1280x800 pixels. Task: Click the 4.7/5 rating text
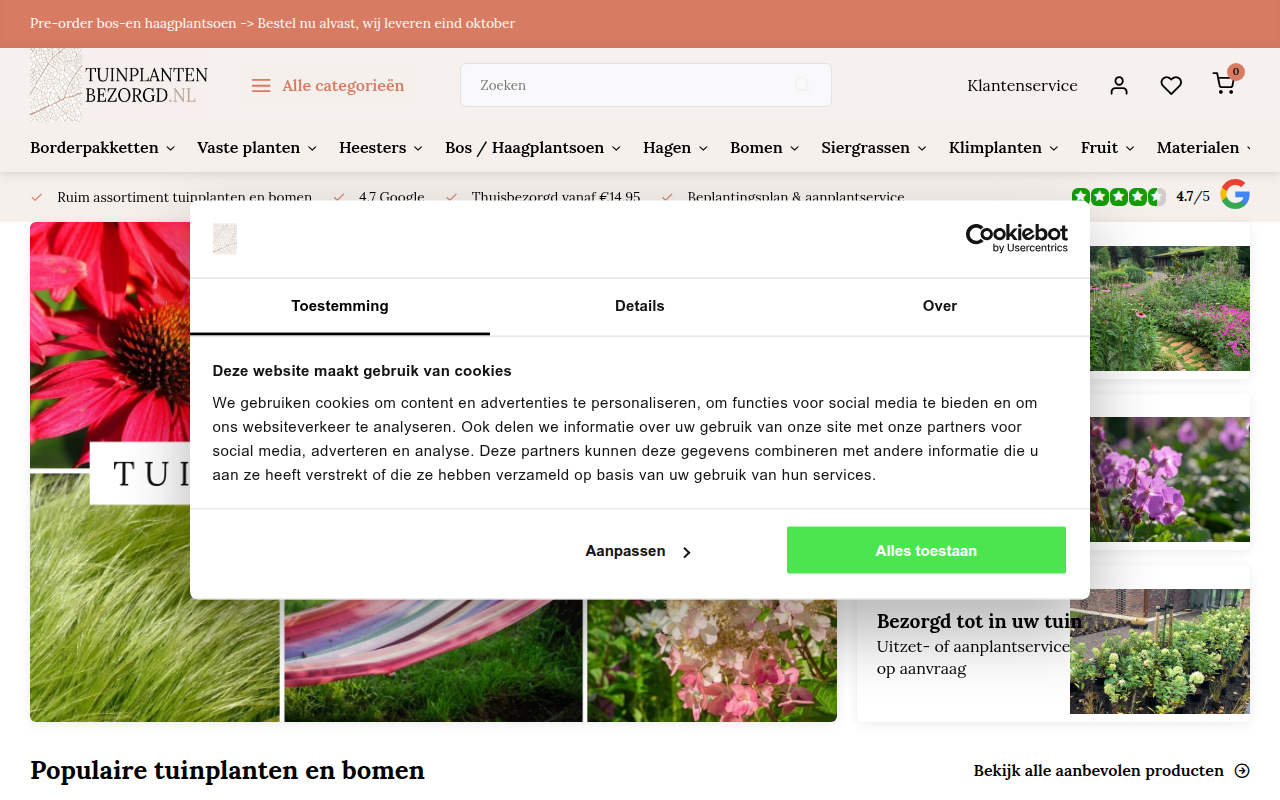click(x=1193, y=197)
